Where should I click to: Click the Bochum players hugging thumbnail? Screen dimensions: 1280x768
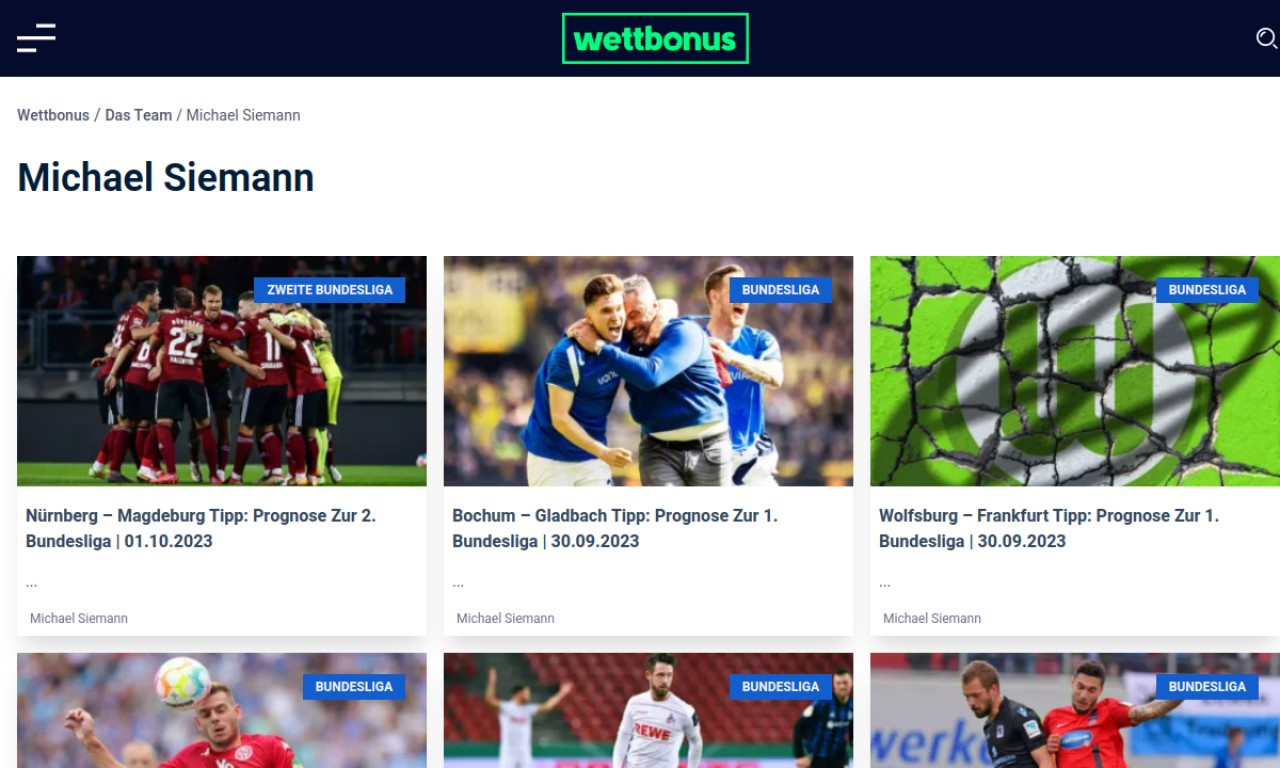(x=648, y=371)
